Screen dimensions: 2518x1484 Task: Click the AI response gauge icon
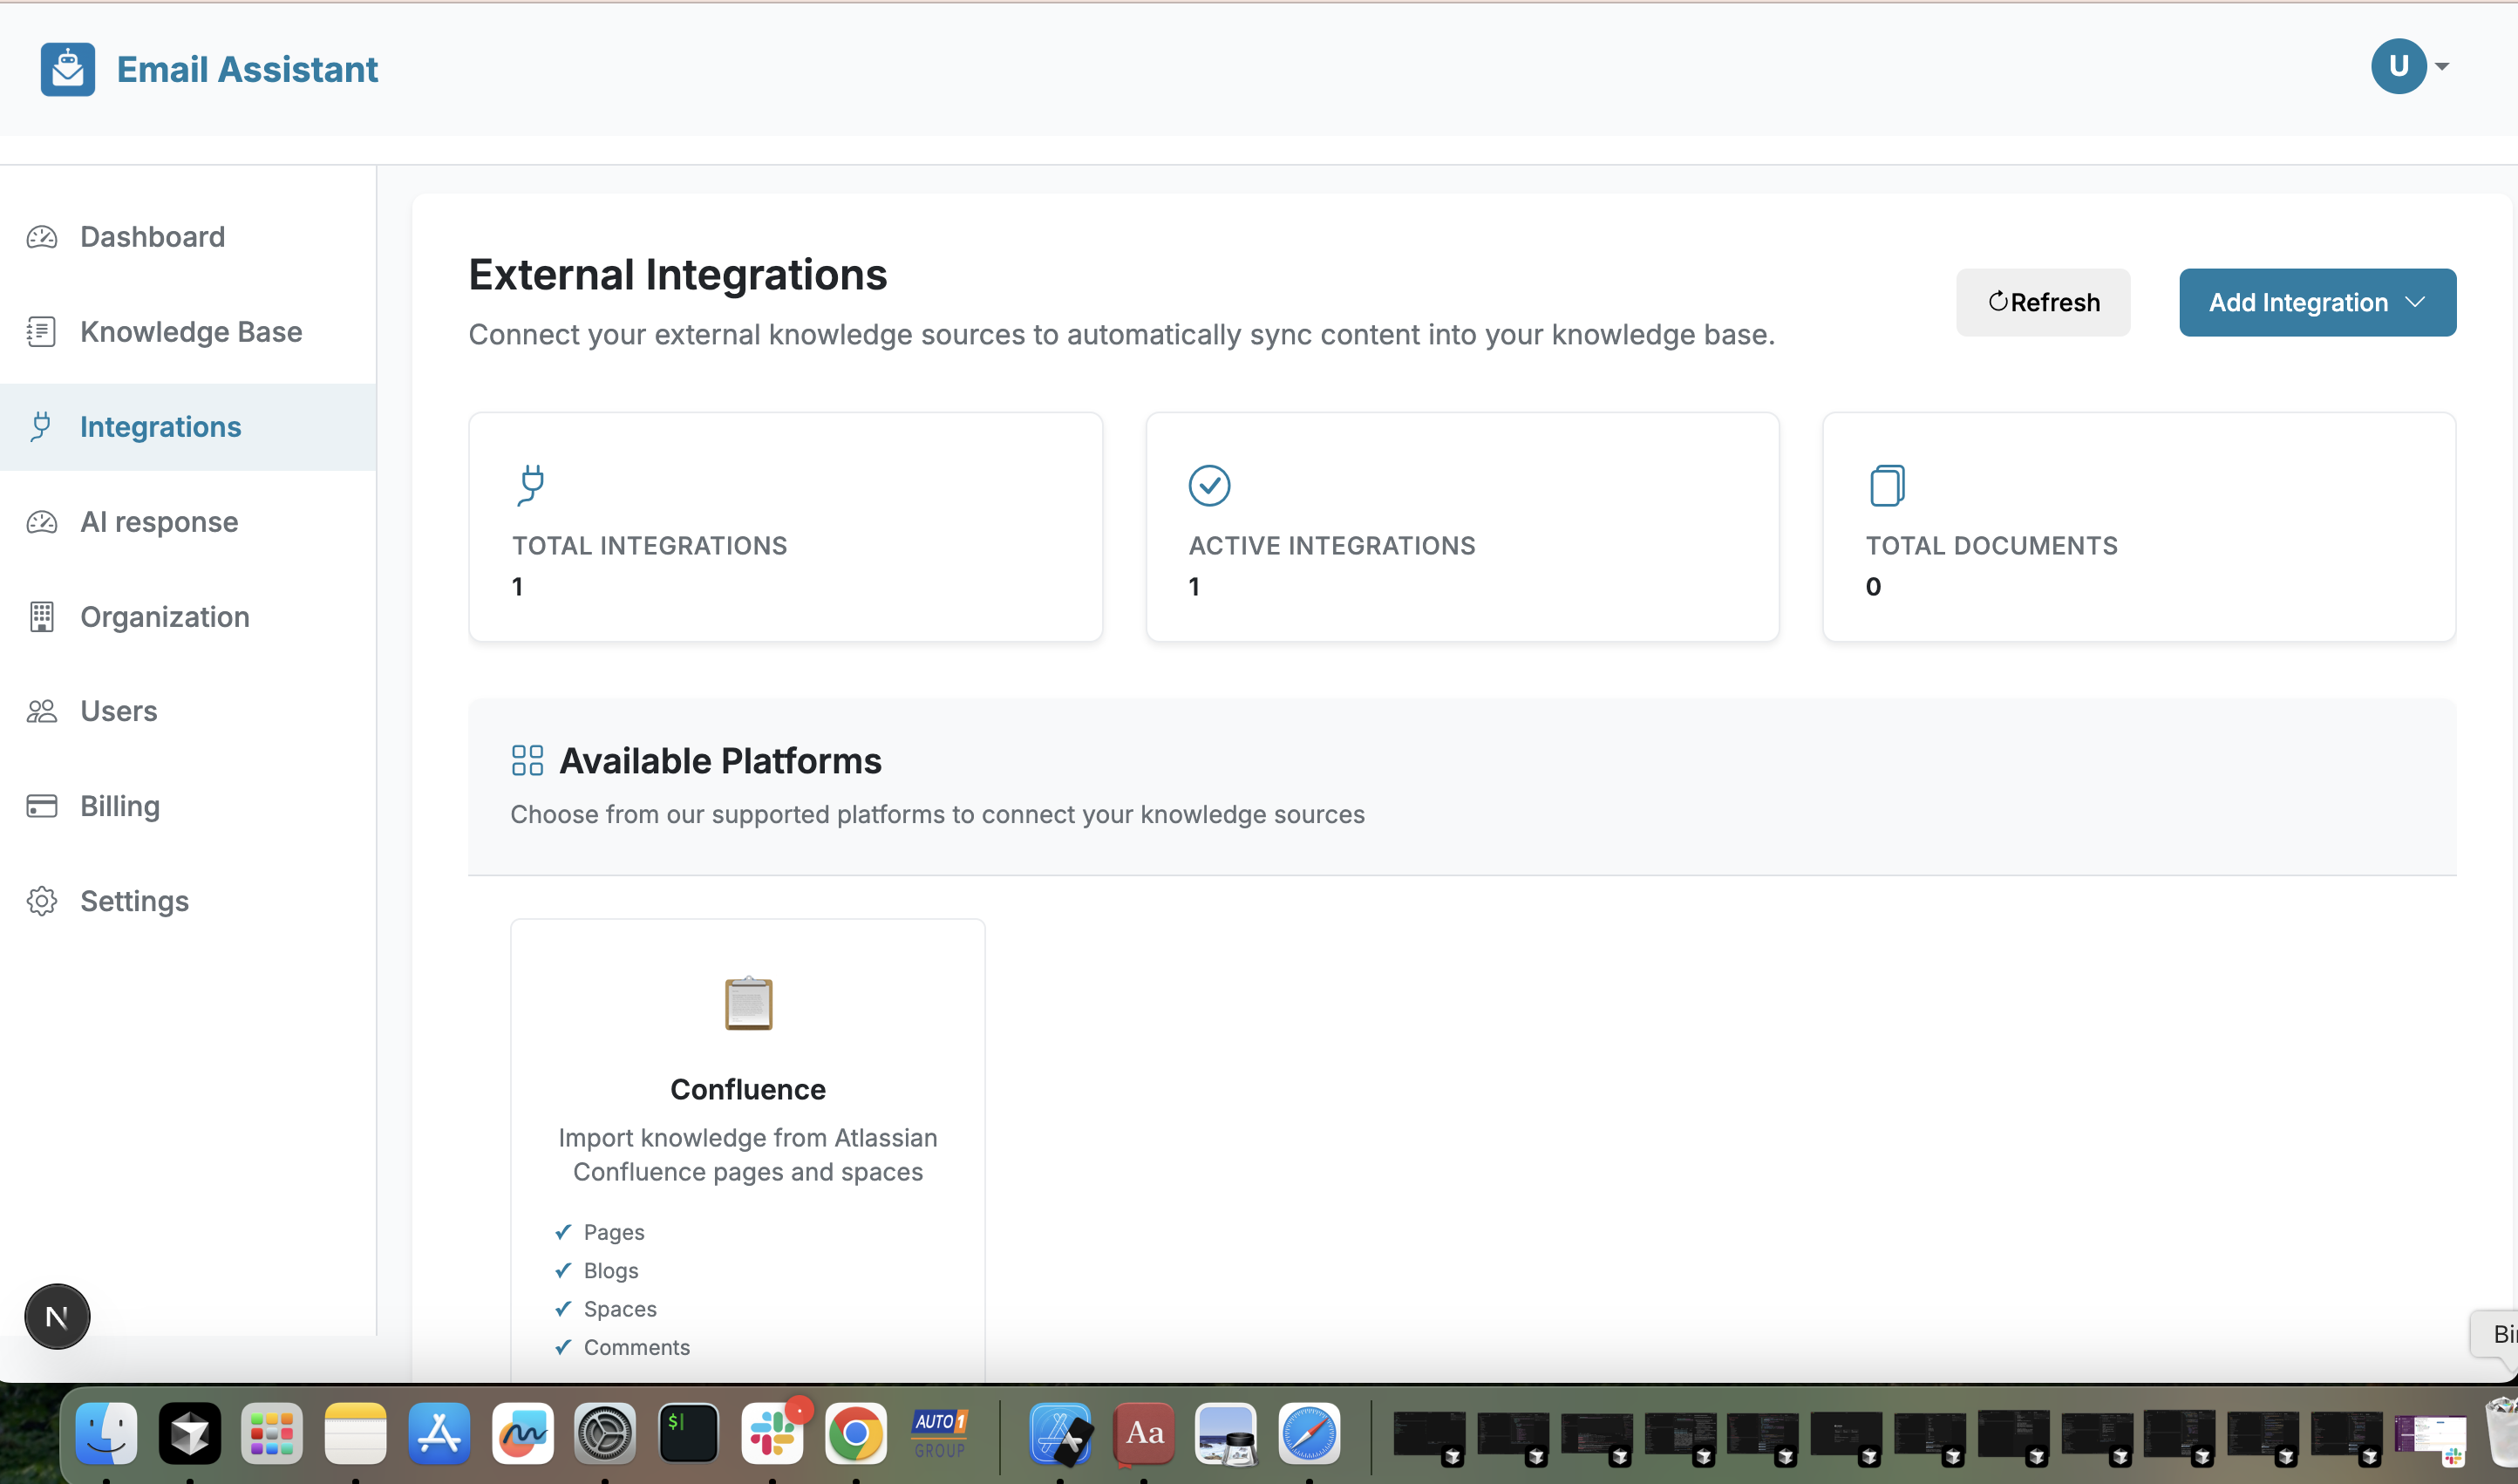42,522
